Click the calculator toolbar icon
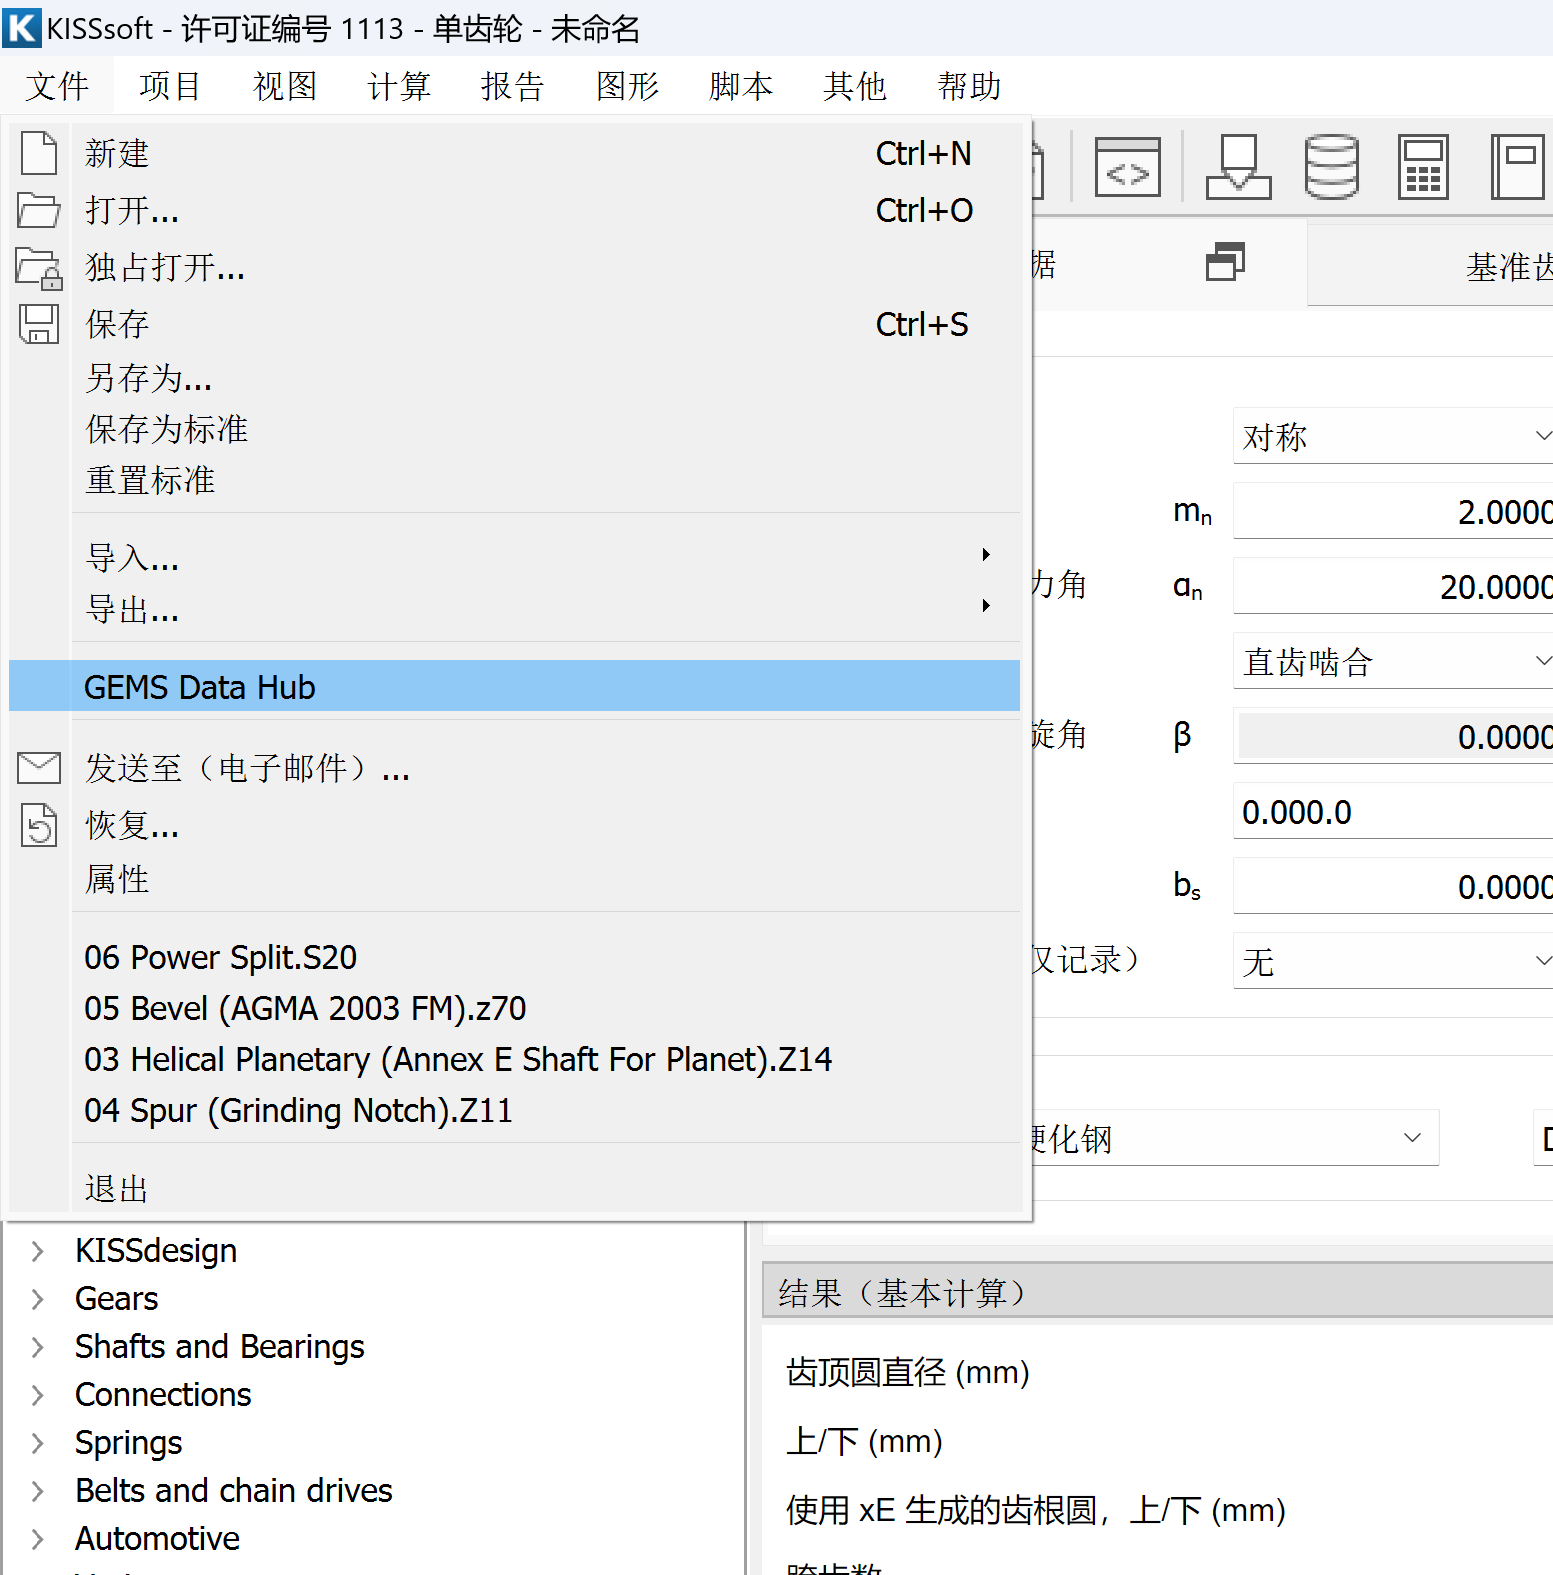Image resolution: width=1553 pixels, height=1575 pixels. 1423,167
